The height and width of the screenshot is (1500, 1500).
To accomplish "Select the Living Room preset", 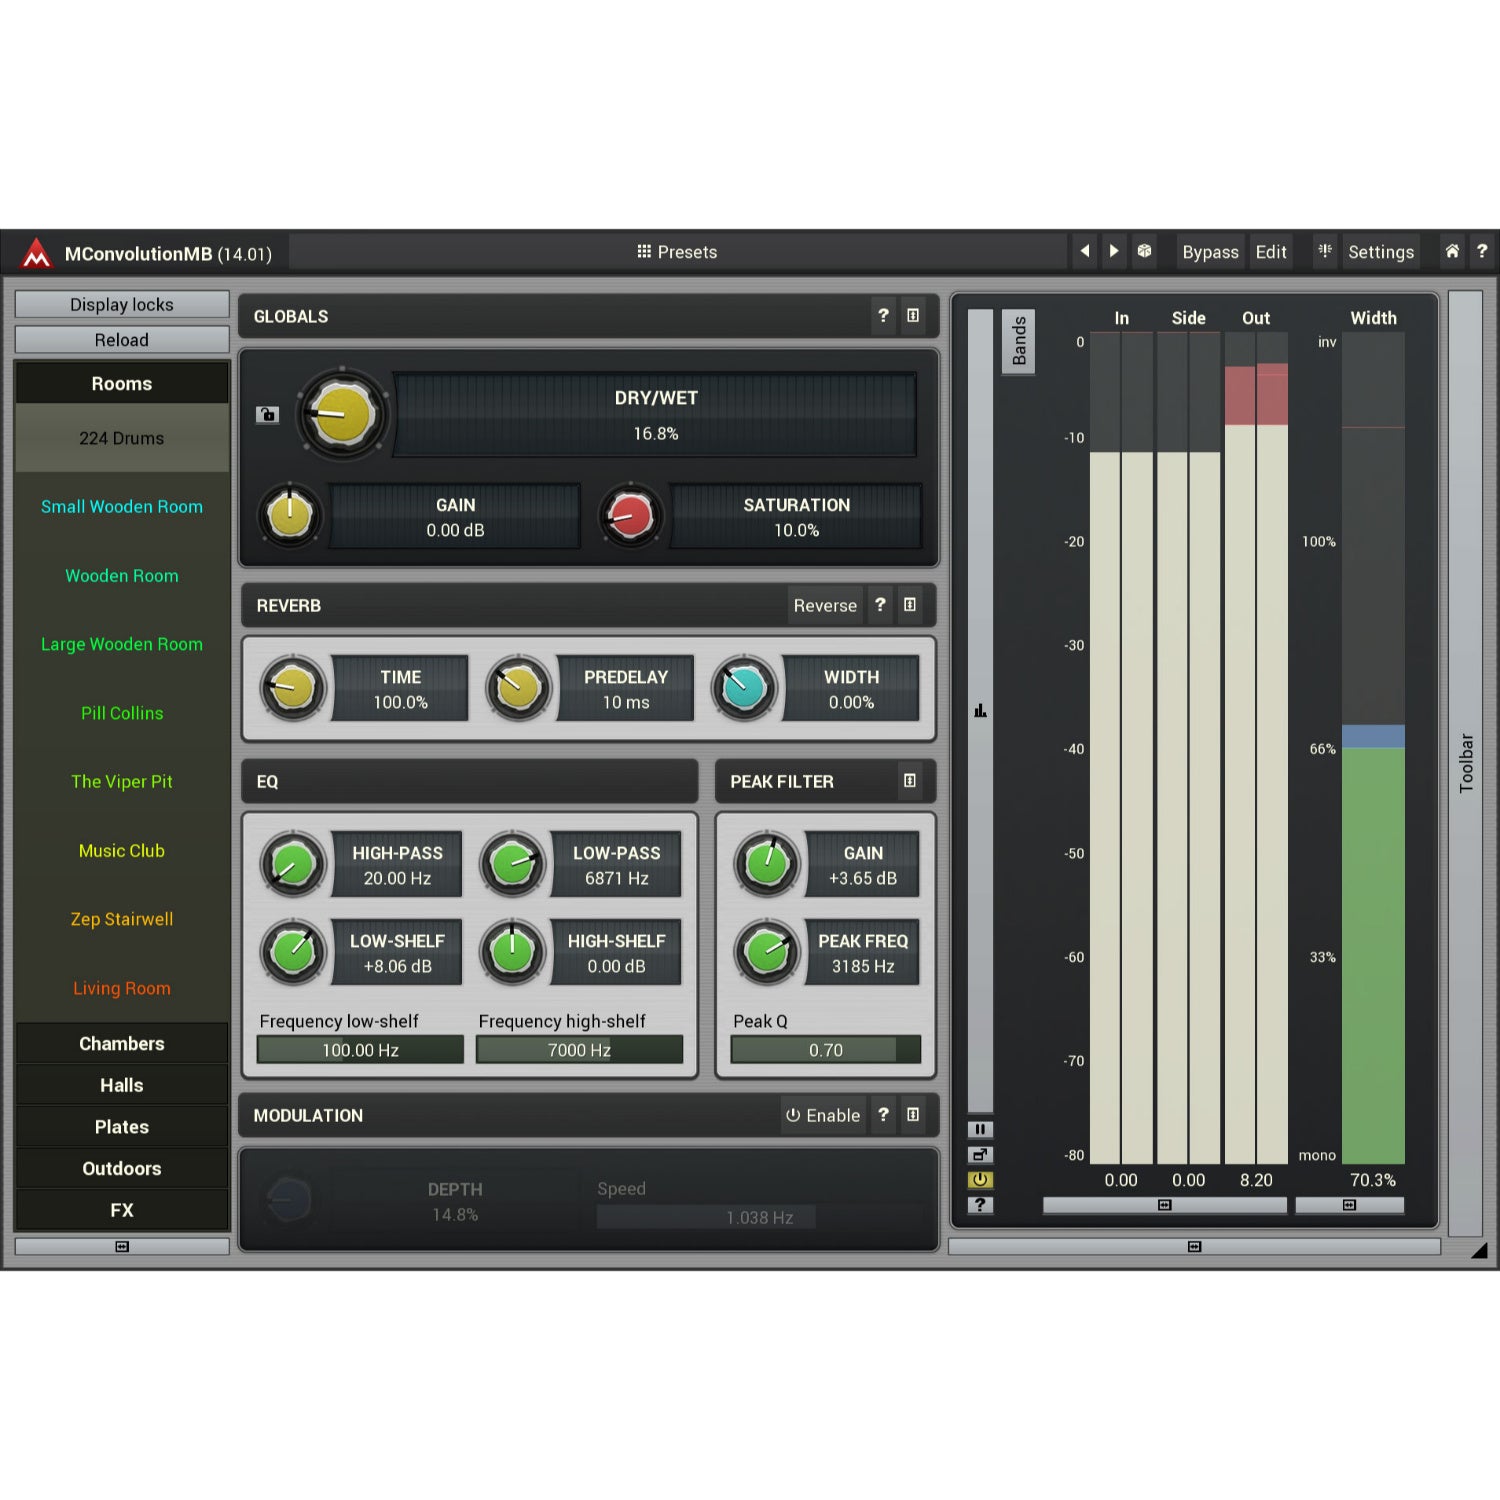I will pyautogui.click(x=122, y=988).
